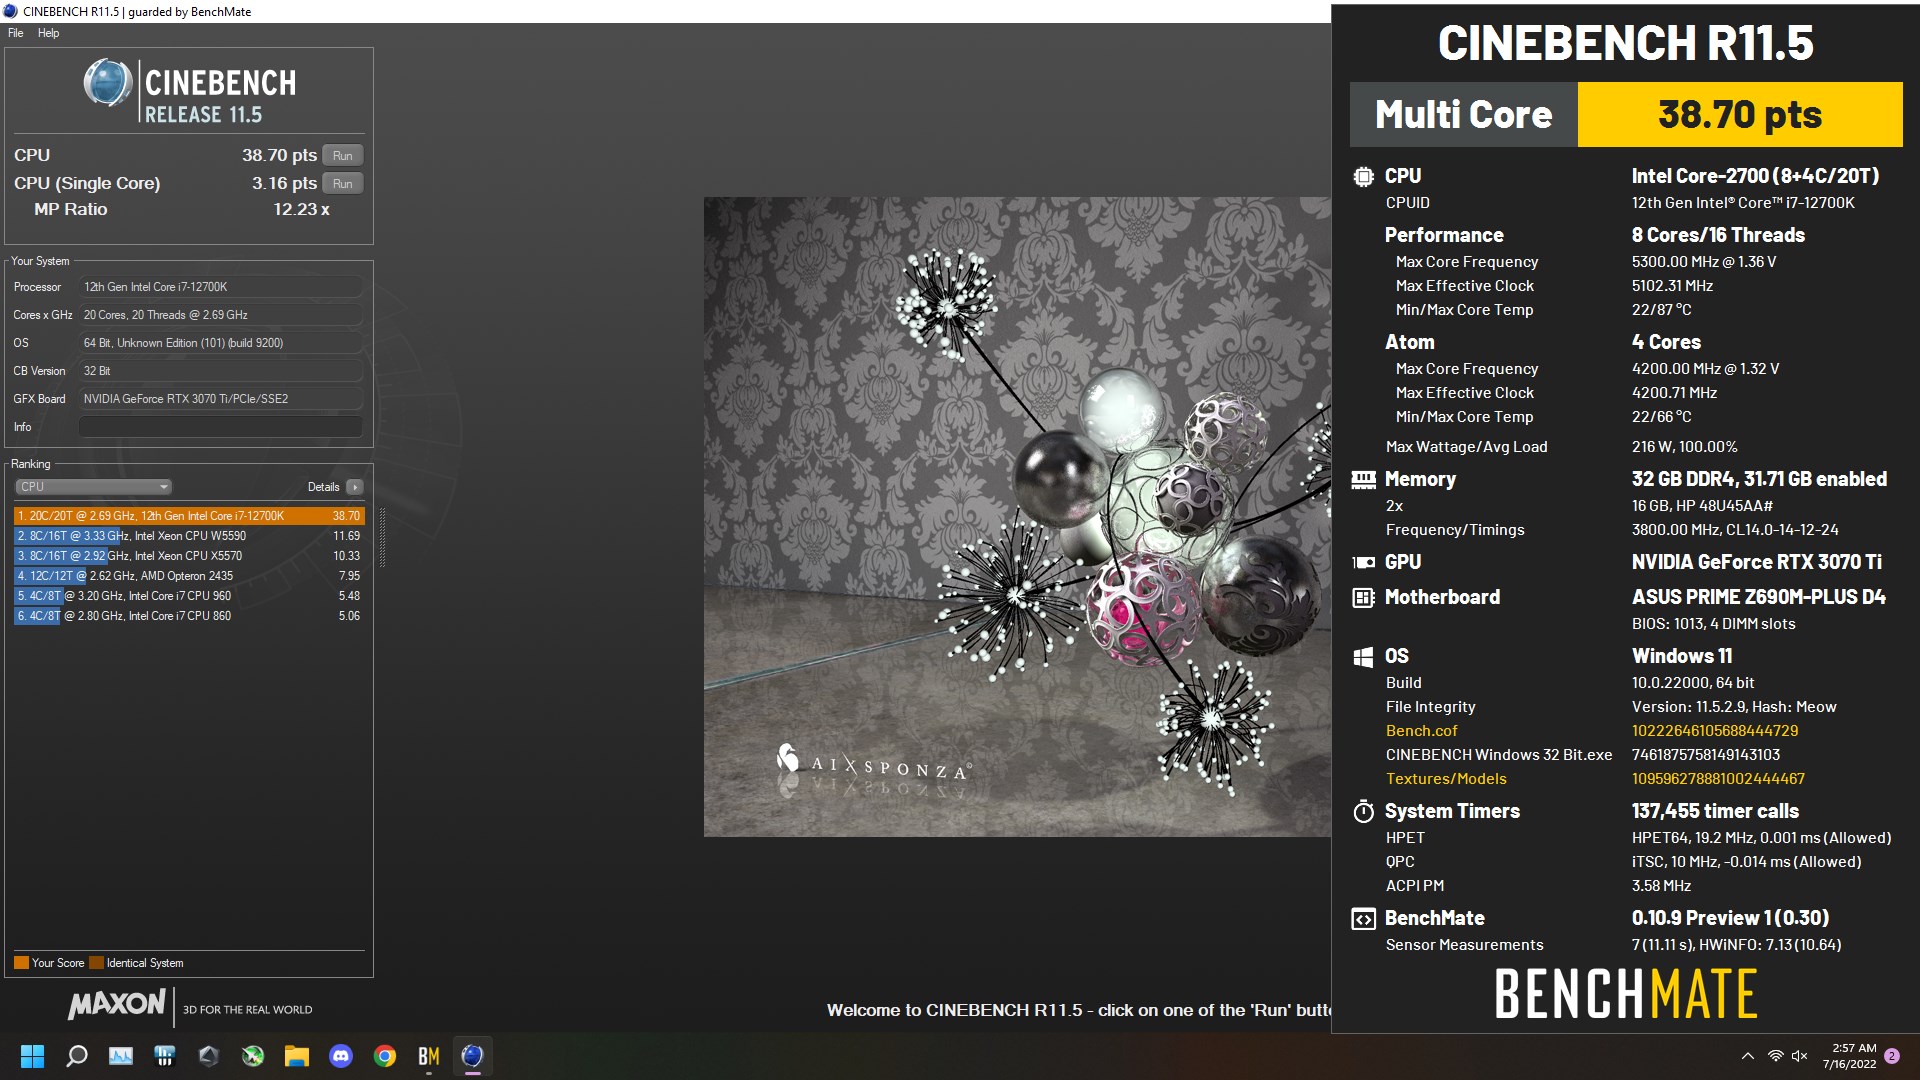The width and height of the screenshot is (1920, 1080).
Task: Select ranking row AMD Opteron 2435
Action: 189,576
